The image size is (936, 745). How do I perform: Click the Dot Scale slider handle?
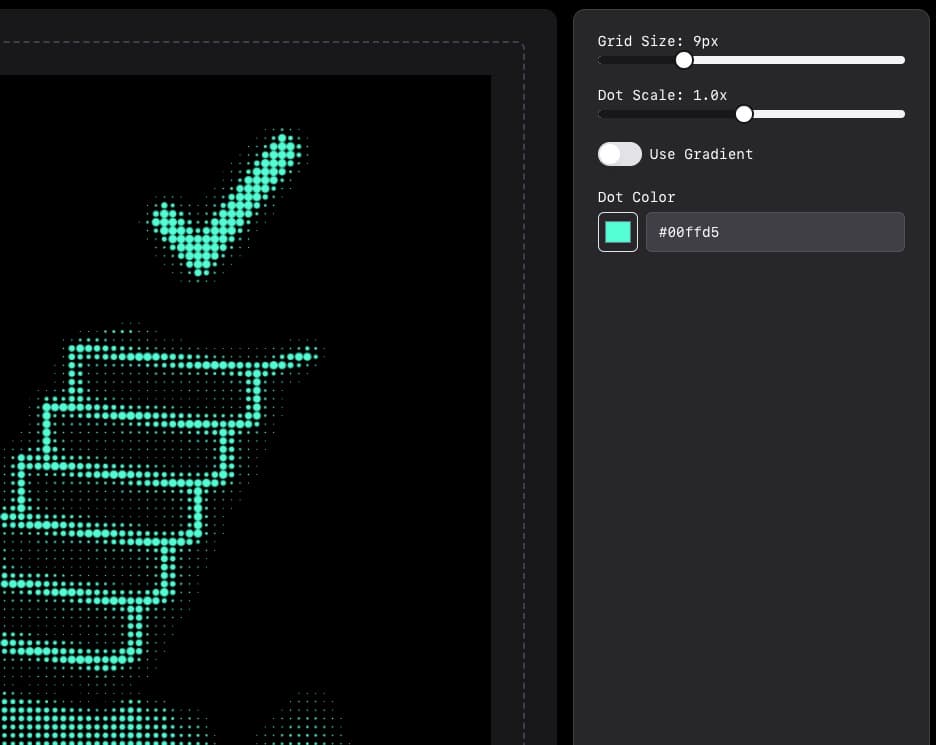[x=744, y=114]
